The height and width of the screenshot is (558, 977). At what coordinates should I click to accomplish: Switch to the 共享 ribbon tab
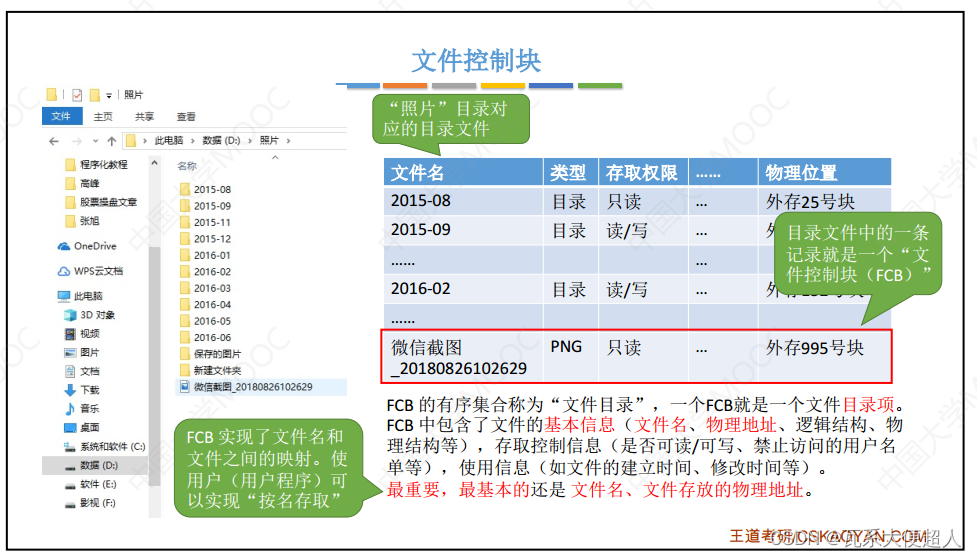(x=145, y=116)
